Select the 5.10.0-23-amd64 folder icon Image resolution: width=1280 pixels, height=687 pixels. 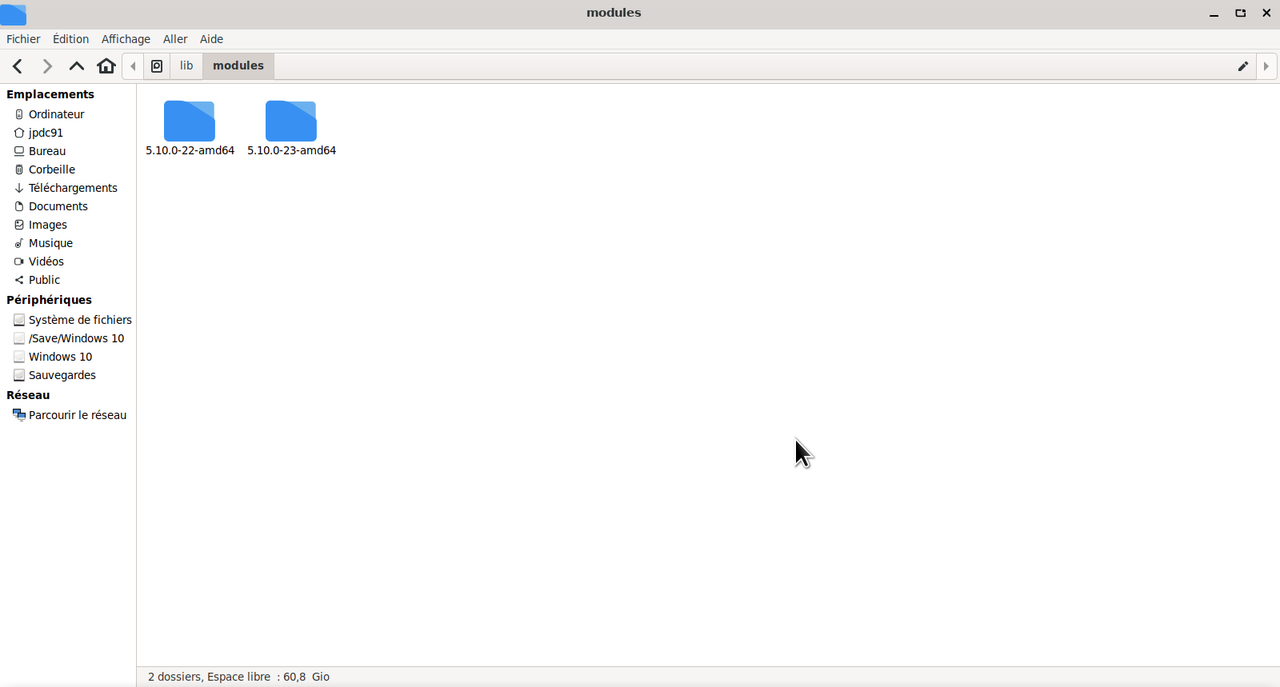click(x=291, y=121)
